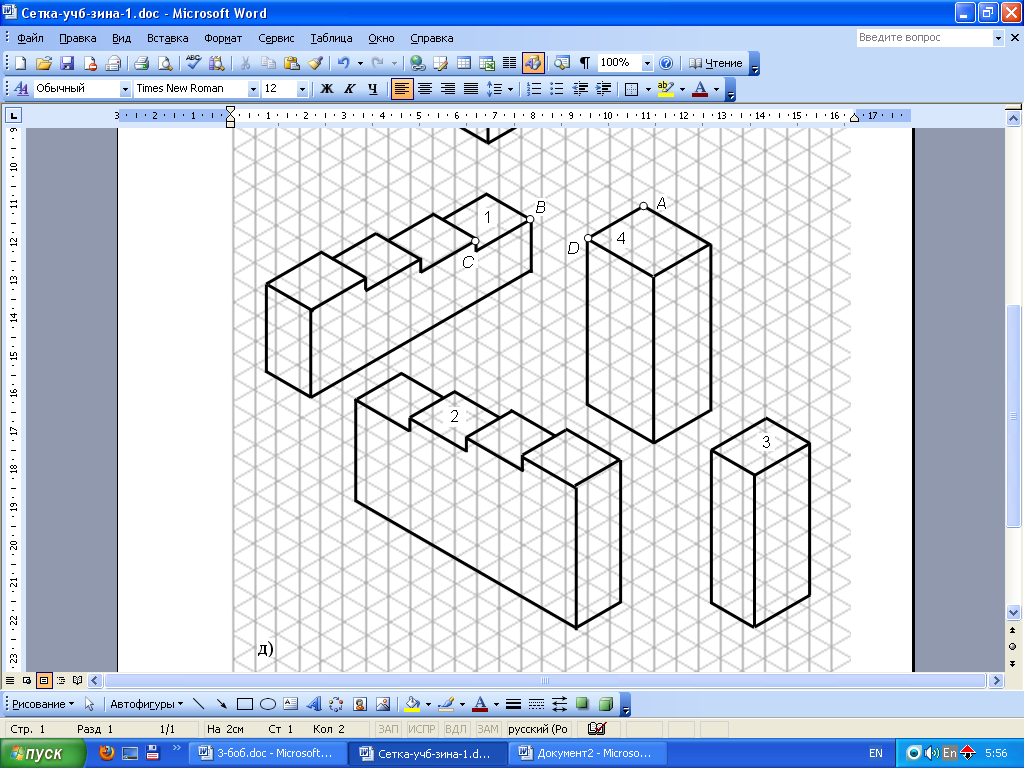Insert Excel worksheet icon

point(487,63)
